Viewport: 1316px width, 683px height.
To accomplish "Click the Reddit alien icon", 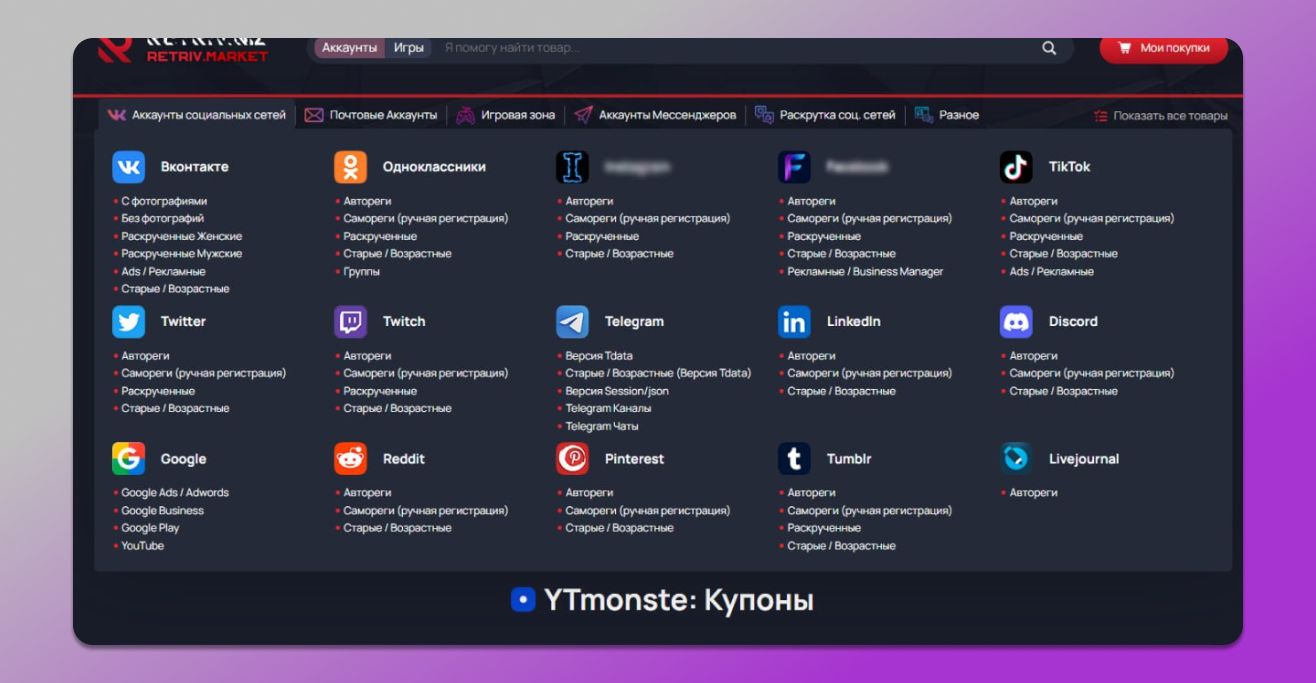I will [x=350, y=459].
